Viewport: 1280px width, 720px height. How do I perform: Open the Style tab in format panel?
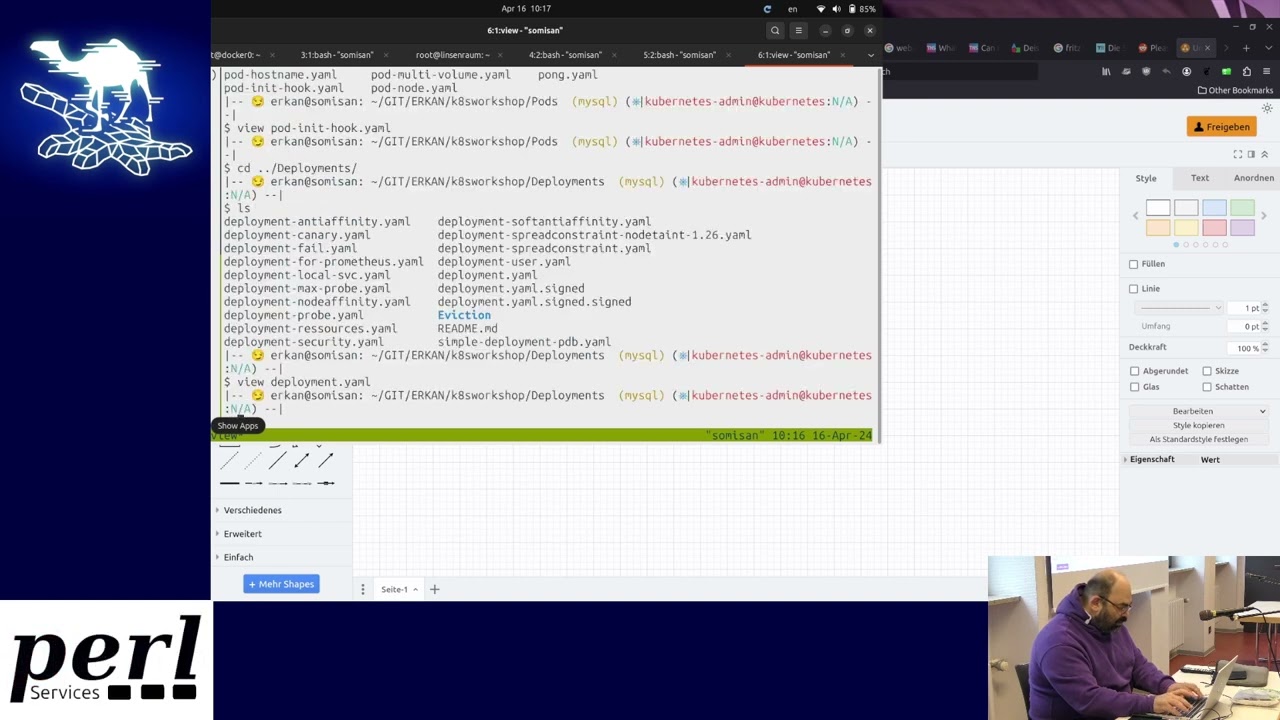point(1146,178)
